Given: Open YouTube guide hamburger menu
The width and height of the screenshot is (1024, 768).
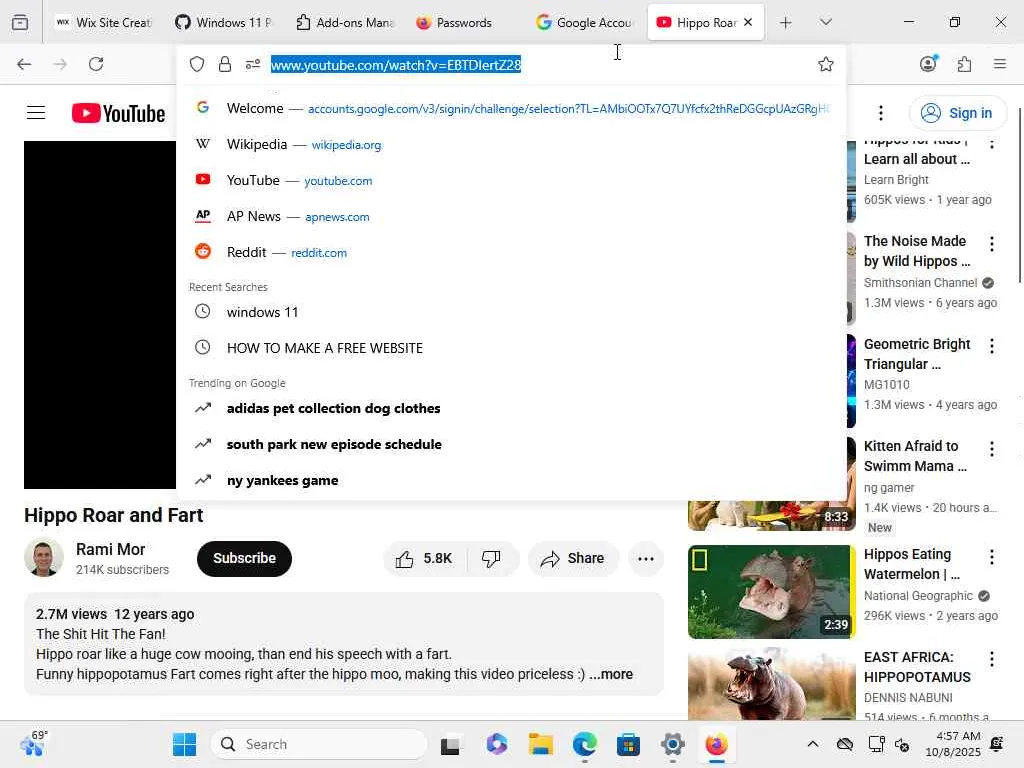Looking at the screenshot, I should coord(36,113).
